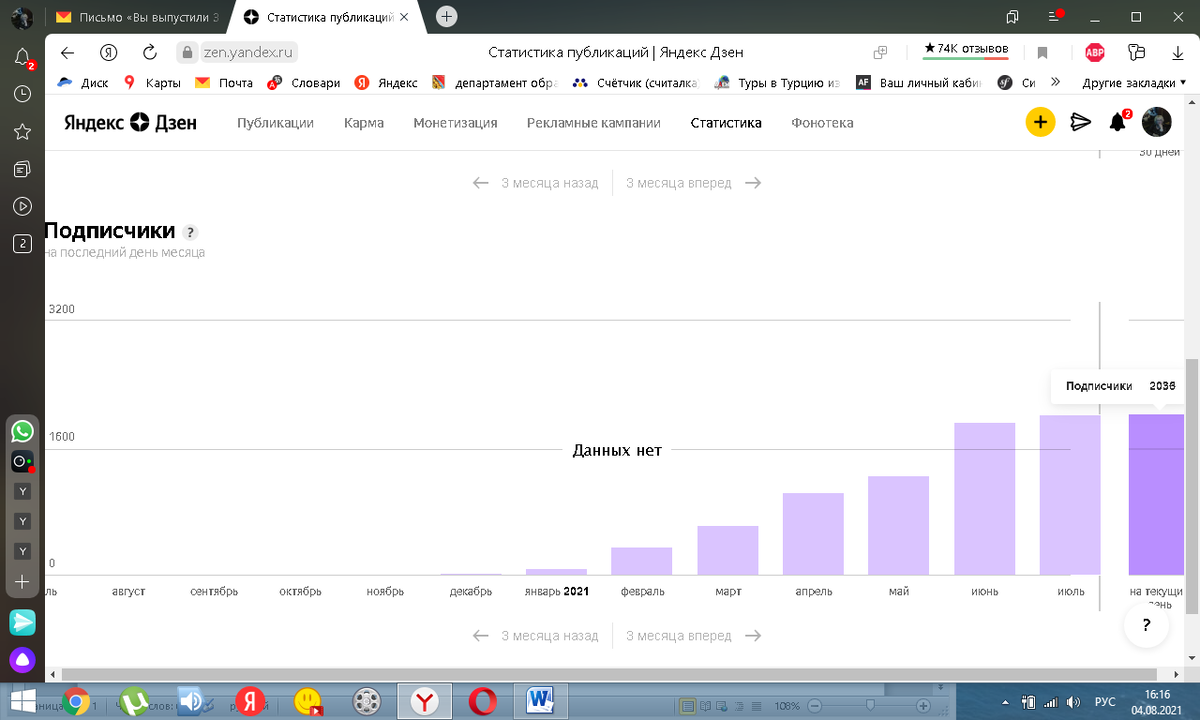Open Диск bookmark
Image resolution: width=1200 pixels, height=720 pixels.
click(83, 83)
